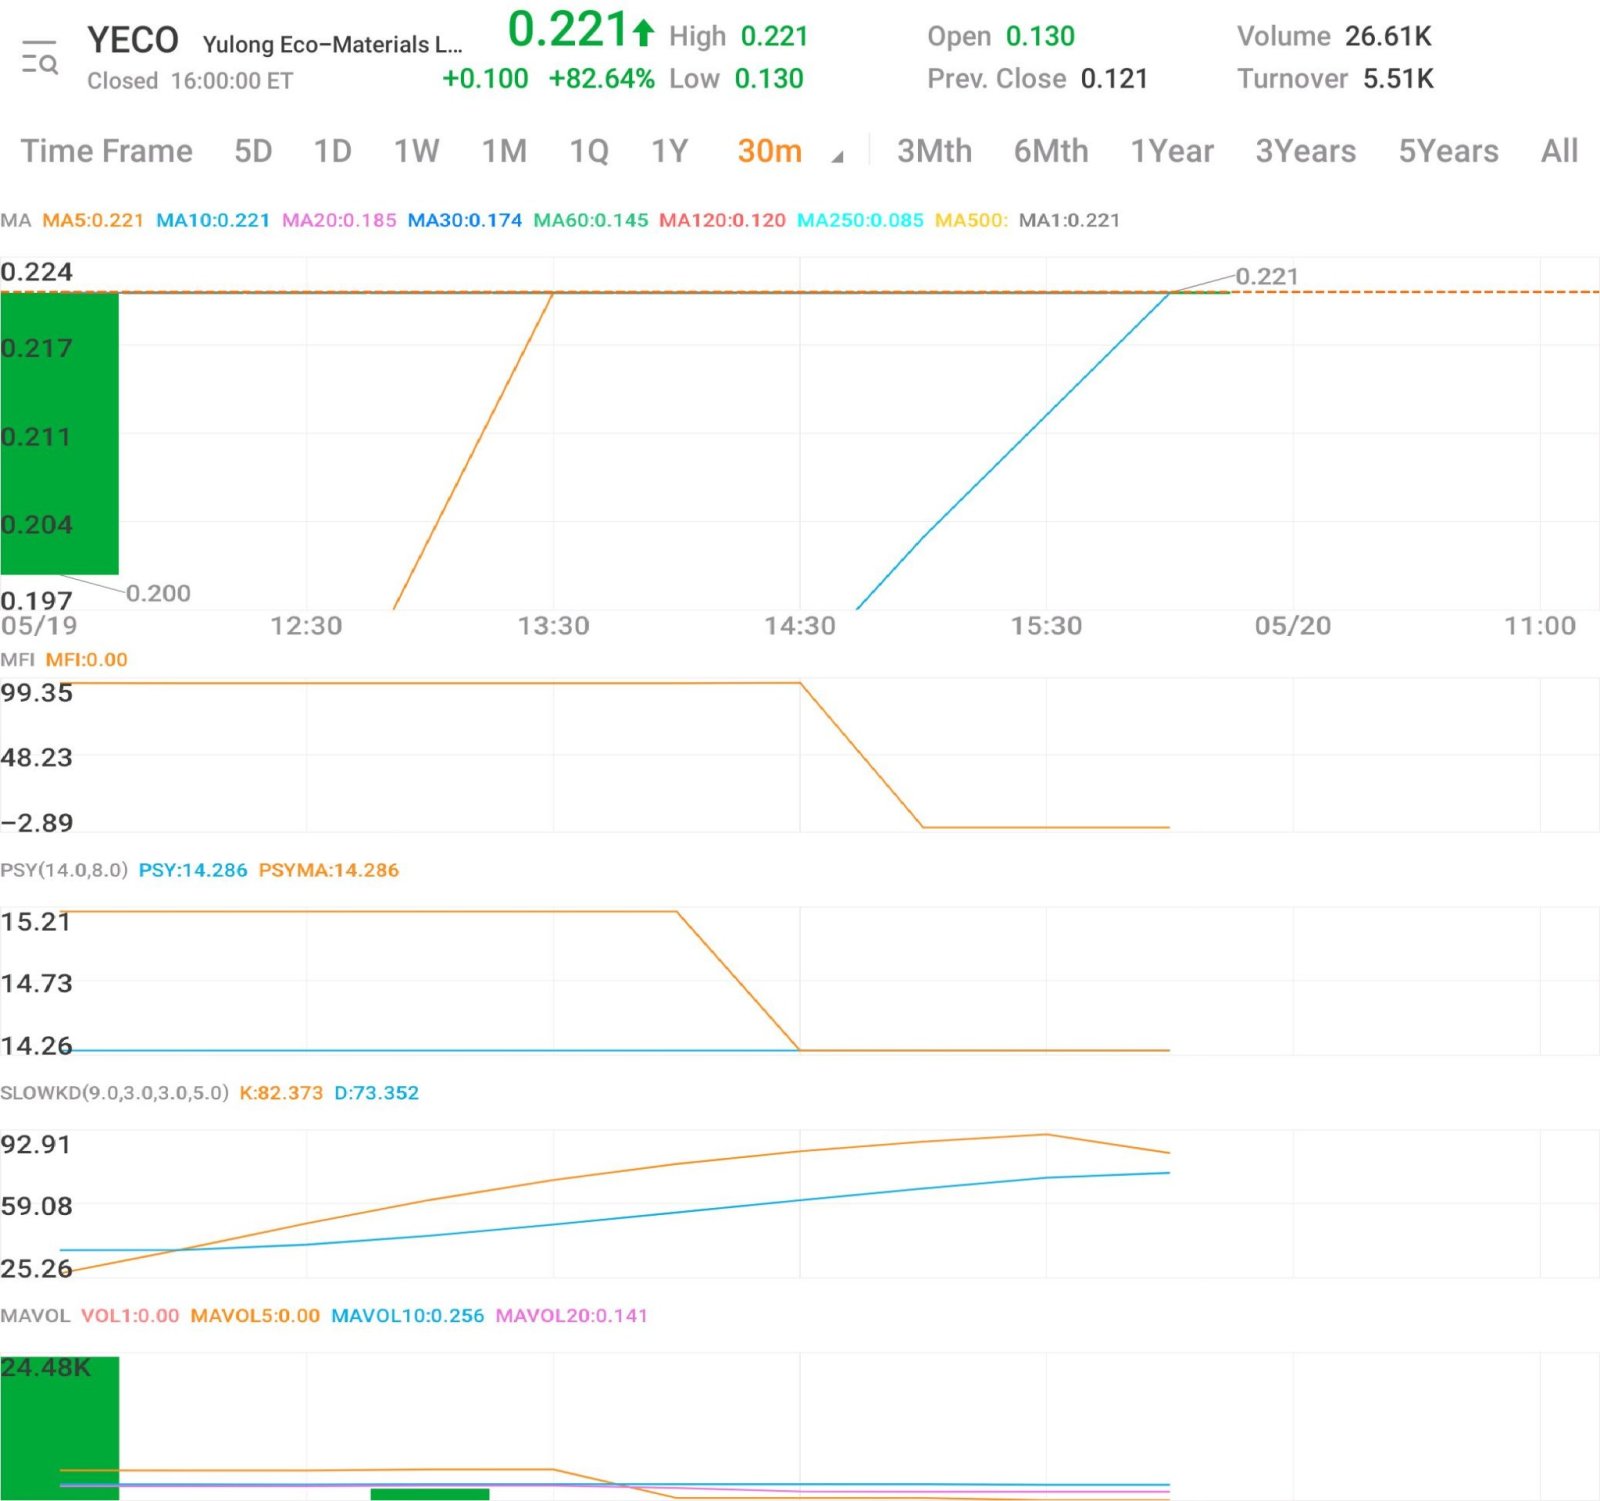Click the MAVOL20:0.141 value label
Image resolution: width=1600 pixels, height=1501 pixels.
pos(572,1316)
